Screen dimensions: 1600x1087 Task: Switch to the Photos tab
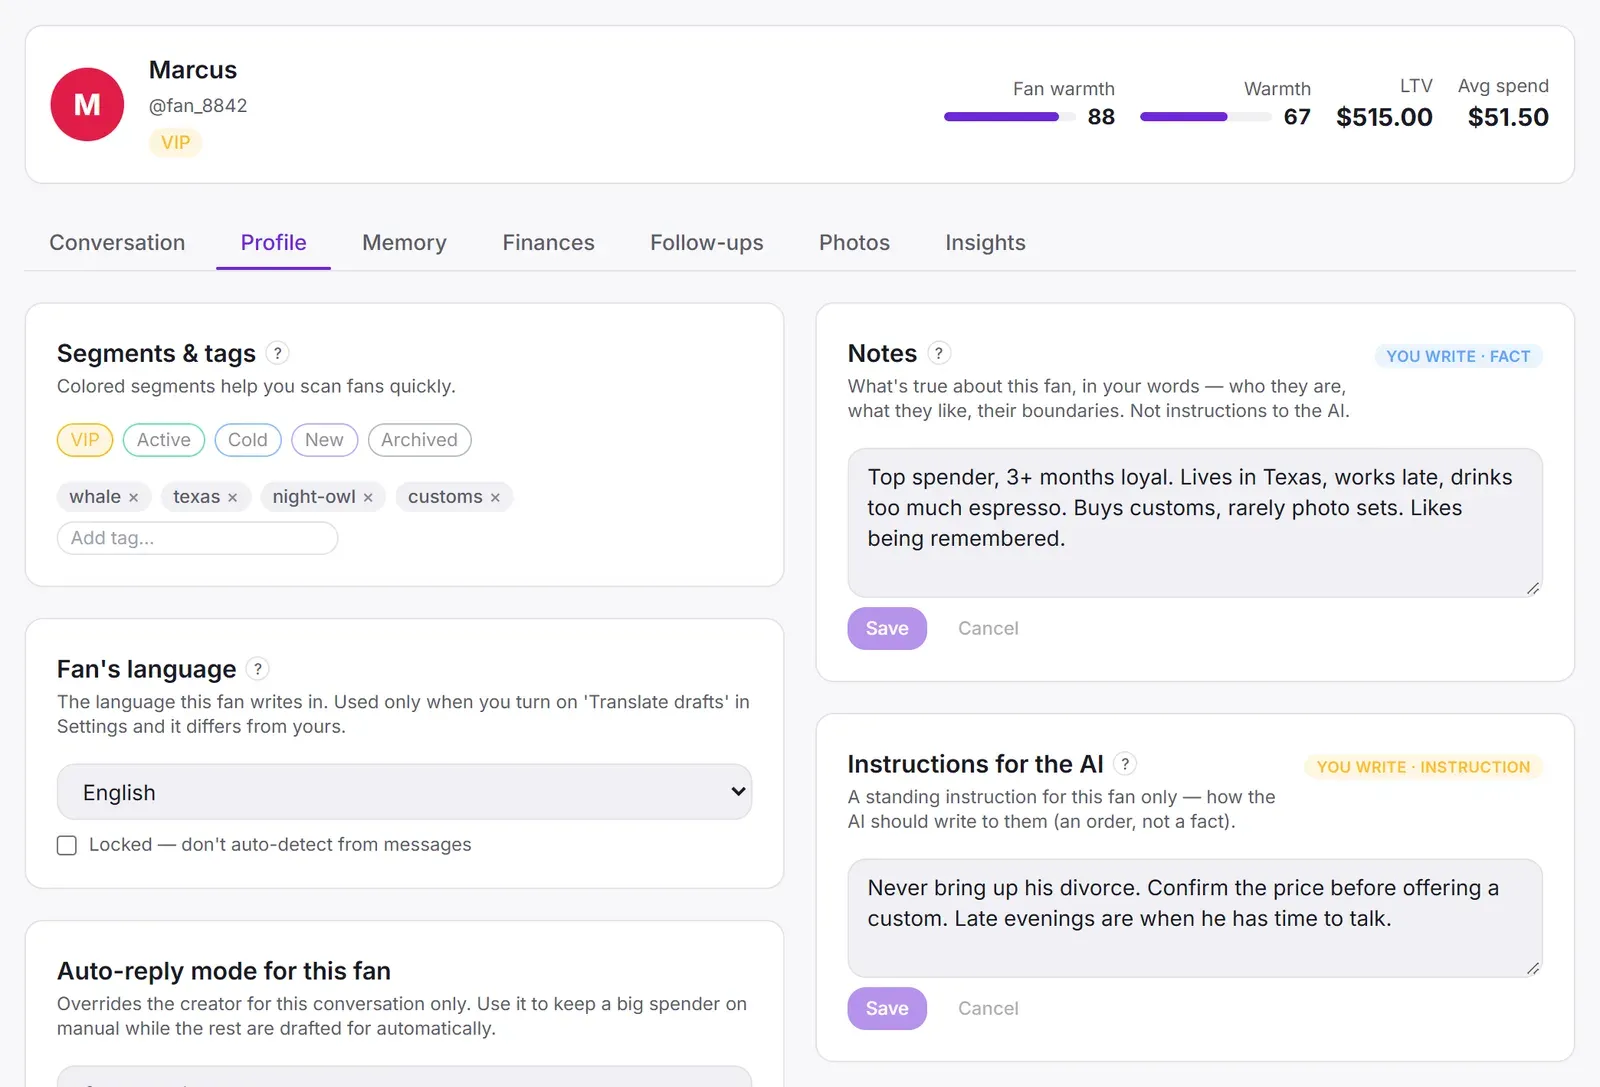[854, 243]
